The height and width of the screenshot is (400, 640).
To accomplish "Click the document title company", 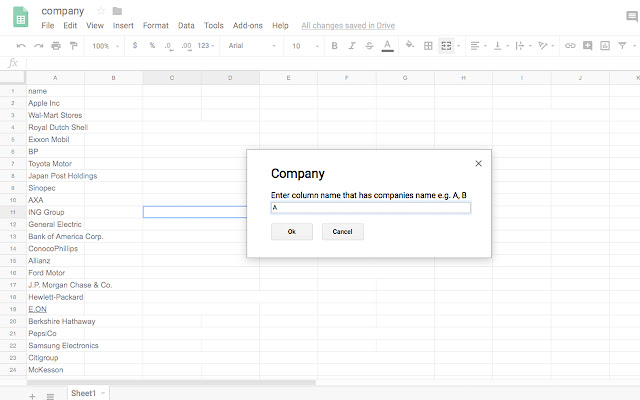I will pos(62,11).
